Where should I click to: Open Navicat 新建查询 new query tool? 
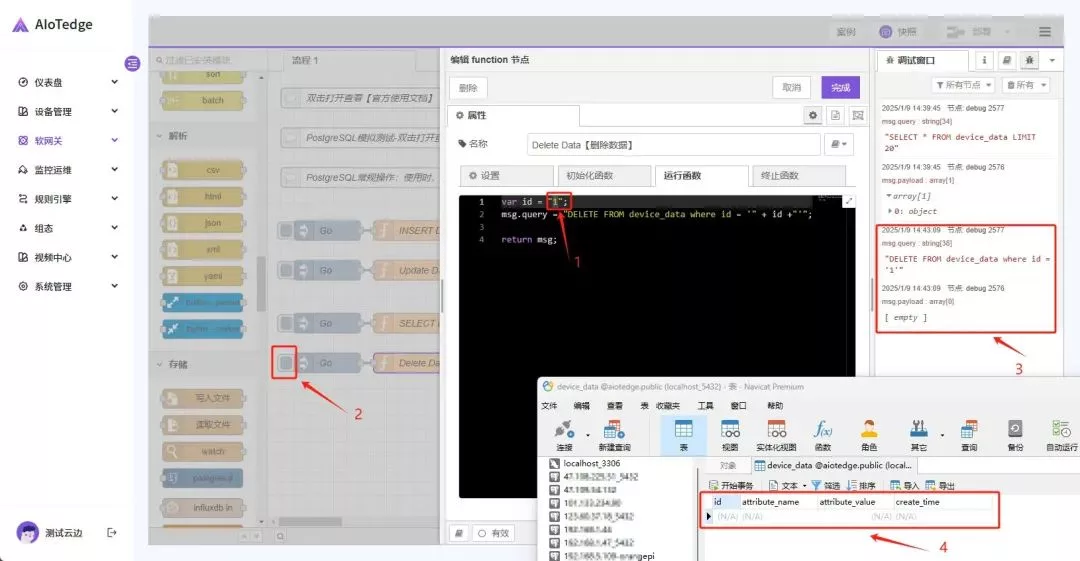tap(616, 431)
